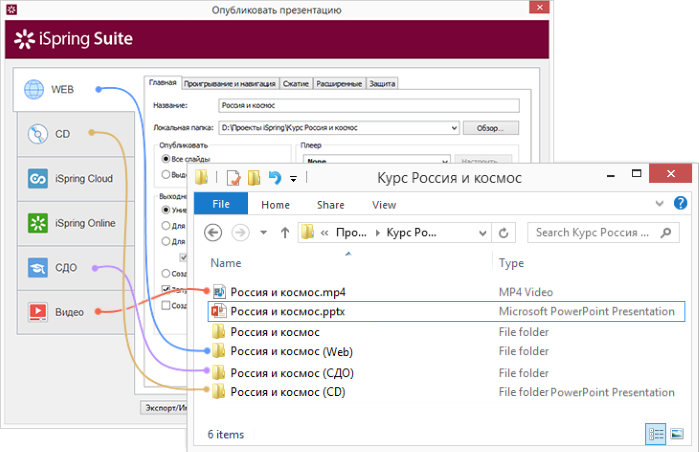The height and width of the screenshot is (452, 699).
Task: Switch to Details view icon
Action: pos(655,434)
